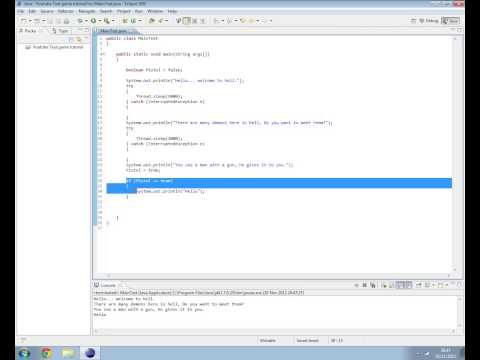
Task: Open the Refactor menu
Action: (x=66, y=11)
